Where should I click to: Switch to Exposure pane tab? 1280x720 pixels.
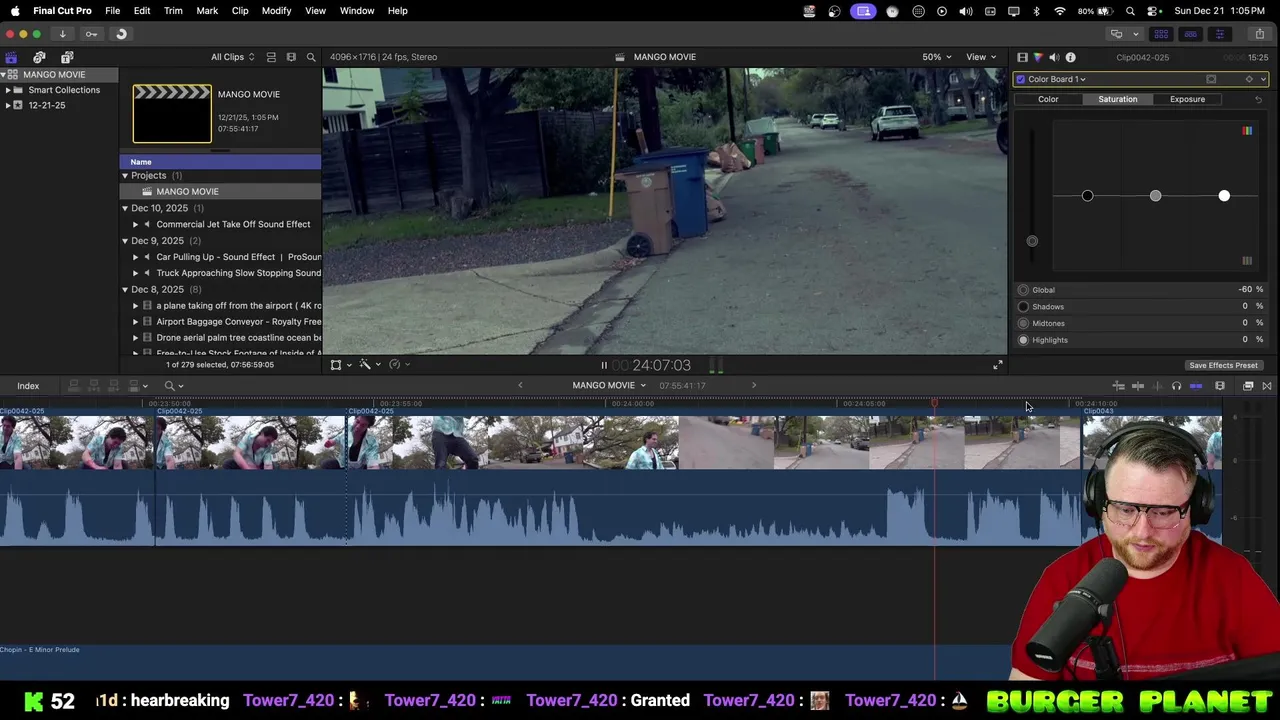click(x=1187, y=99)
